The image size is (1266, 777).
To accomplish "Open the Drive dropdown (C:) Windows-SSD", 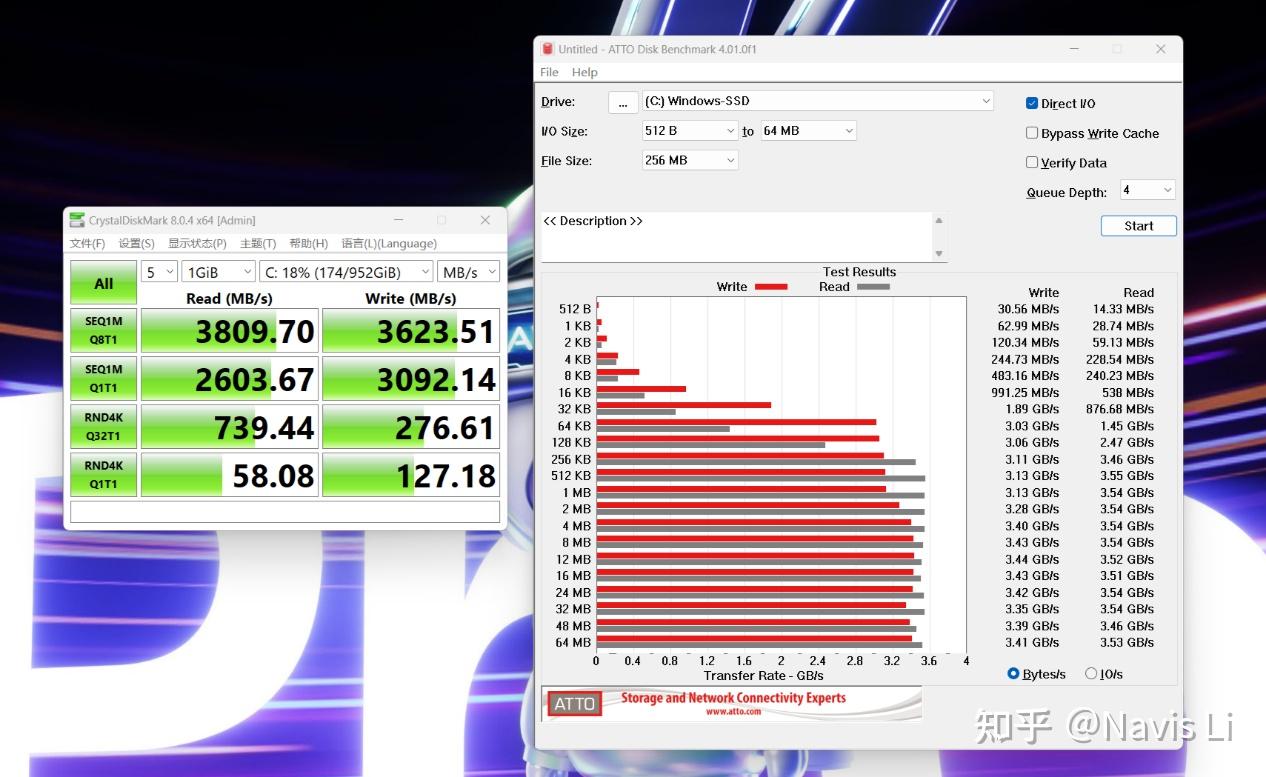I will 817,101.
